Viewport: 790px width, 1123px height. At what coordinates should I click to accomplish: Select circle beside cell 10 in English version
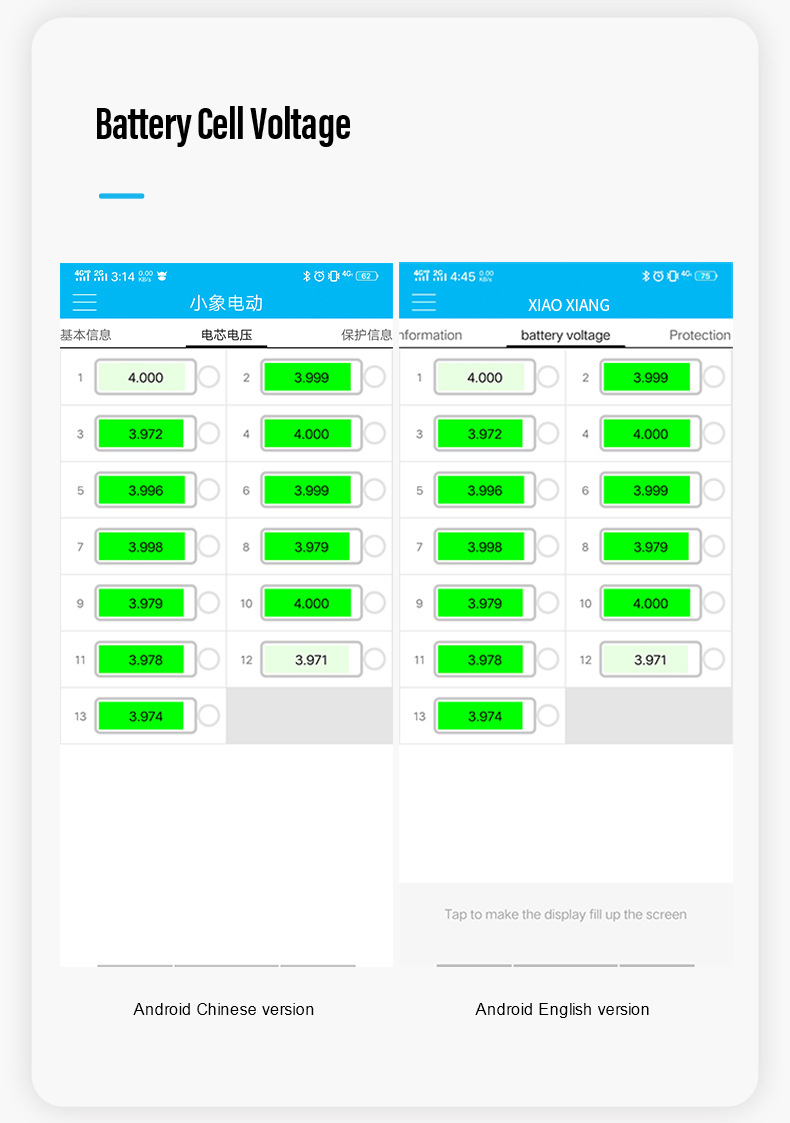tap(713, 603)
